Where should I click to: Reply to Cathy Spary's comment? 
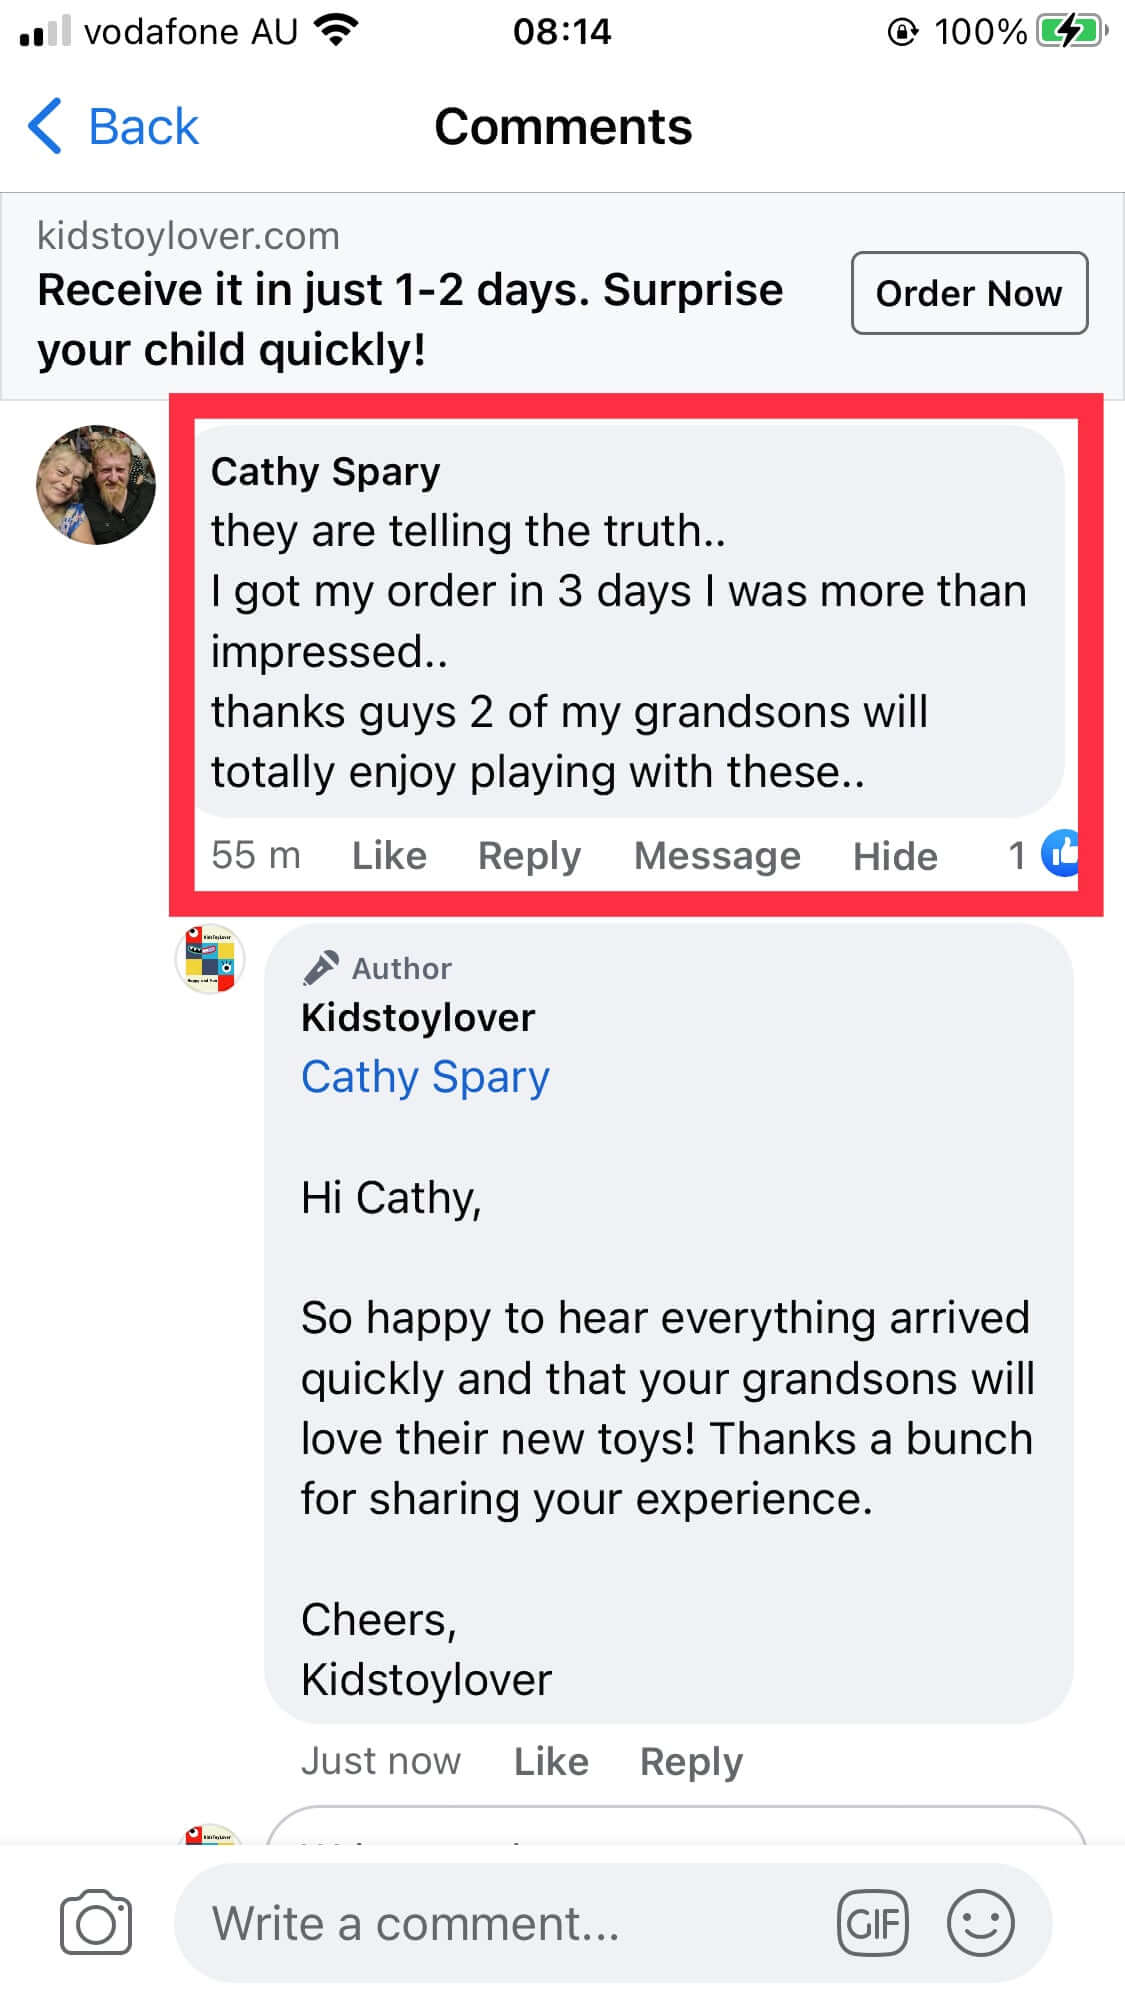pos(529,856)
